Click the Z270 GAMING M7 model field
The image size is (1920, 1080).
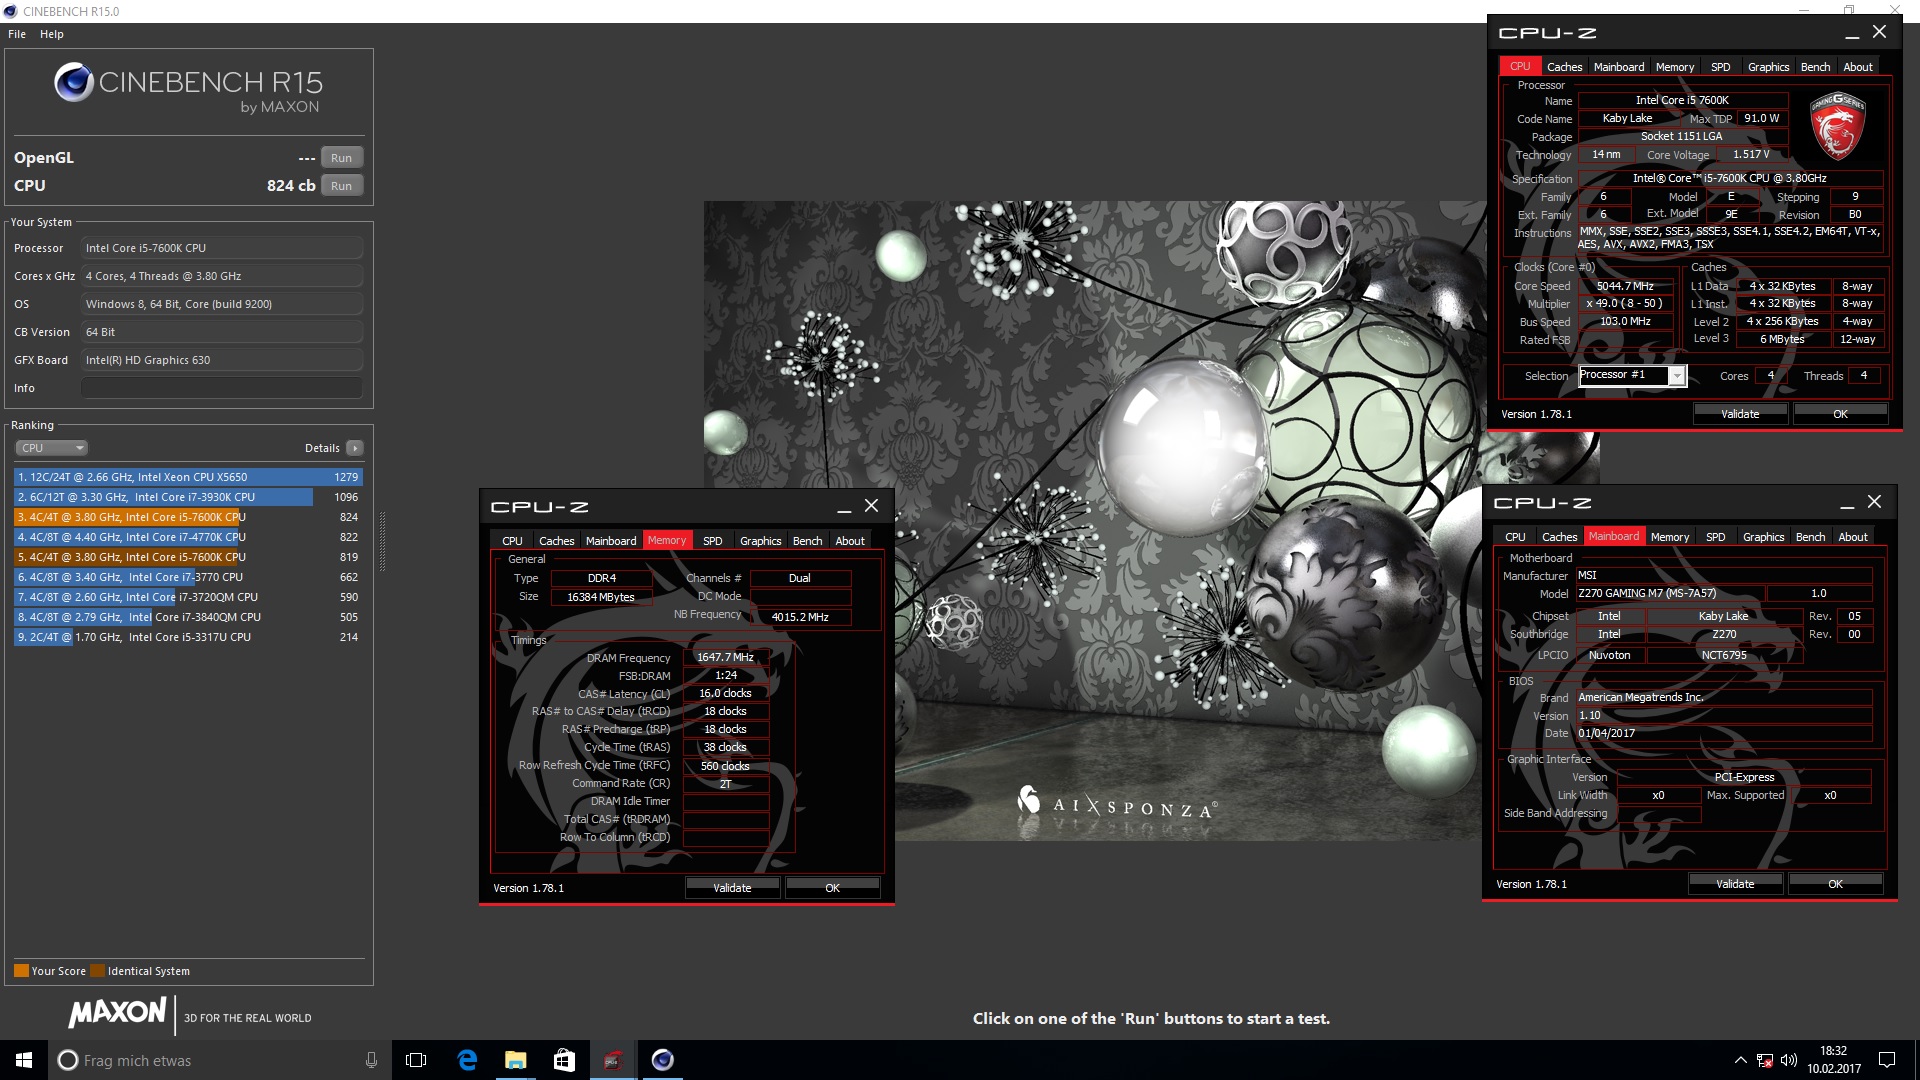(1671, 593)
